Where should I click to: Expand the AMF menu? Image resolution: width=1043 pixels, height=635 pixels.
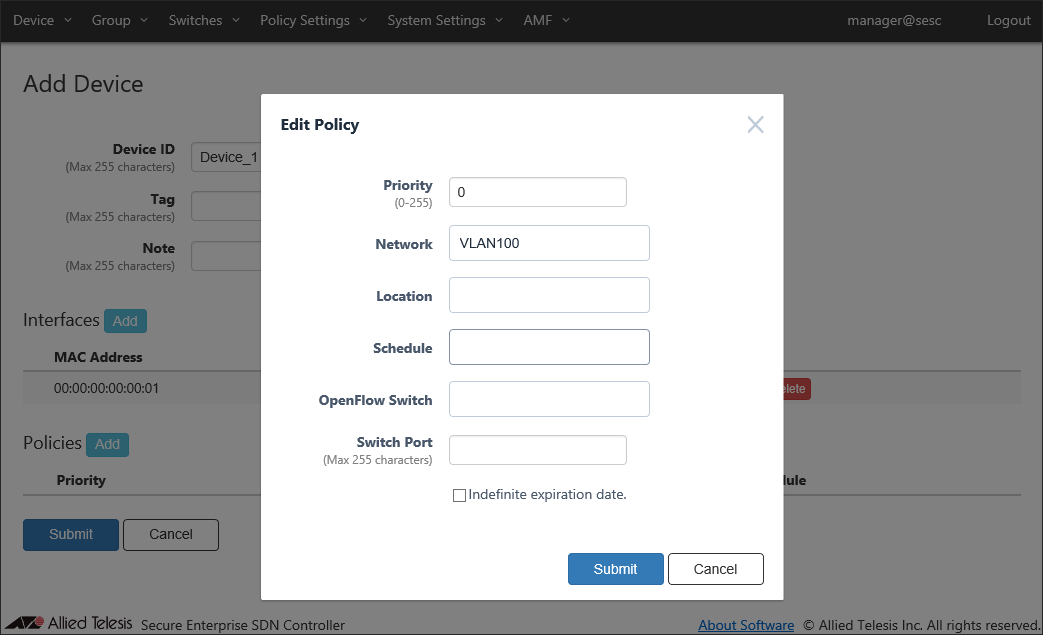546,20
